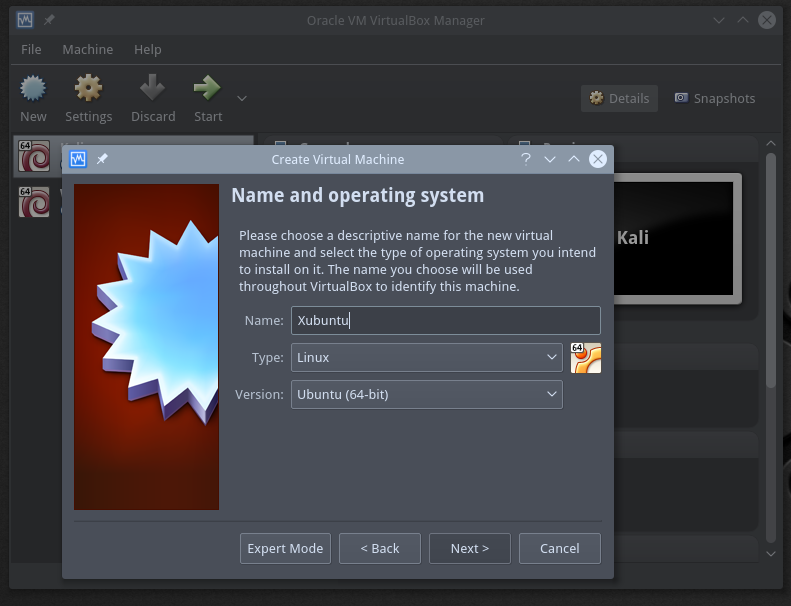Minimize the VirtualBox Manager window
This screenshot has width=791, height=606.
tap(719, 20)
